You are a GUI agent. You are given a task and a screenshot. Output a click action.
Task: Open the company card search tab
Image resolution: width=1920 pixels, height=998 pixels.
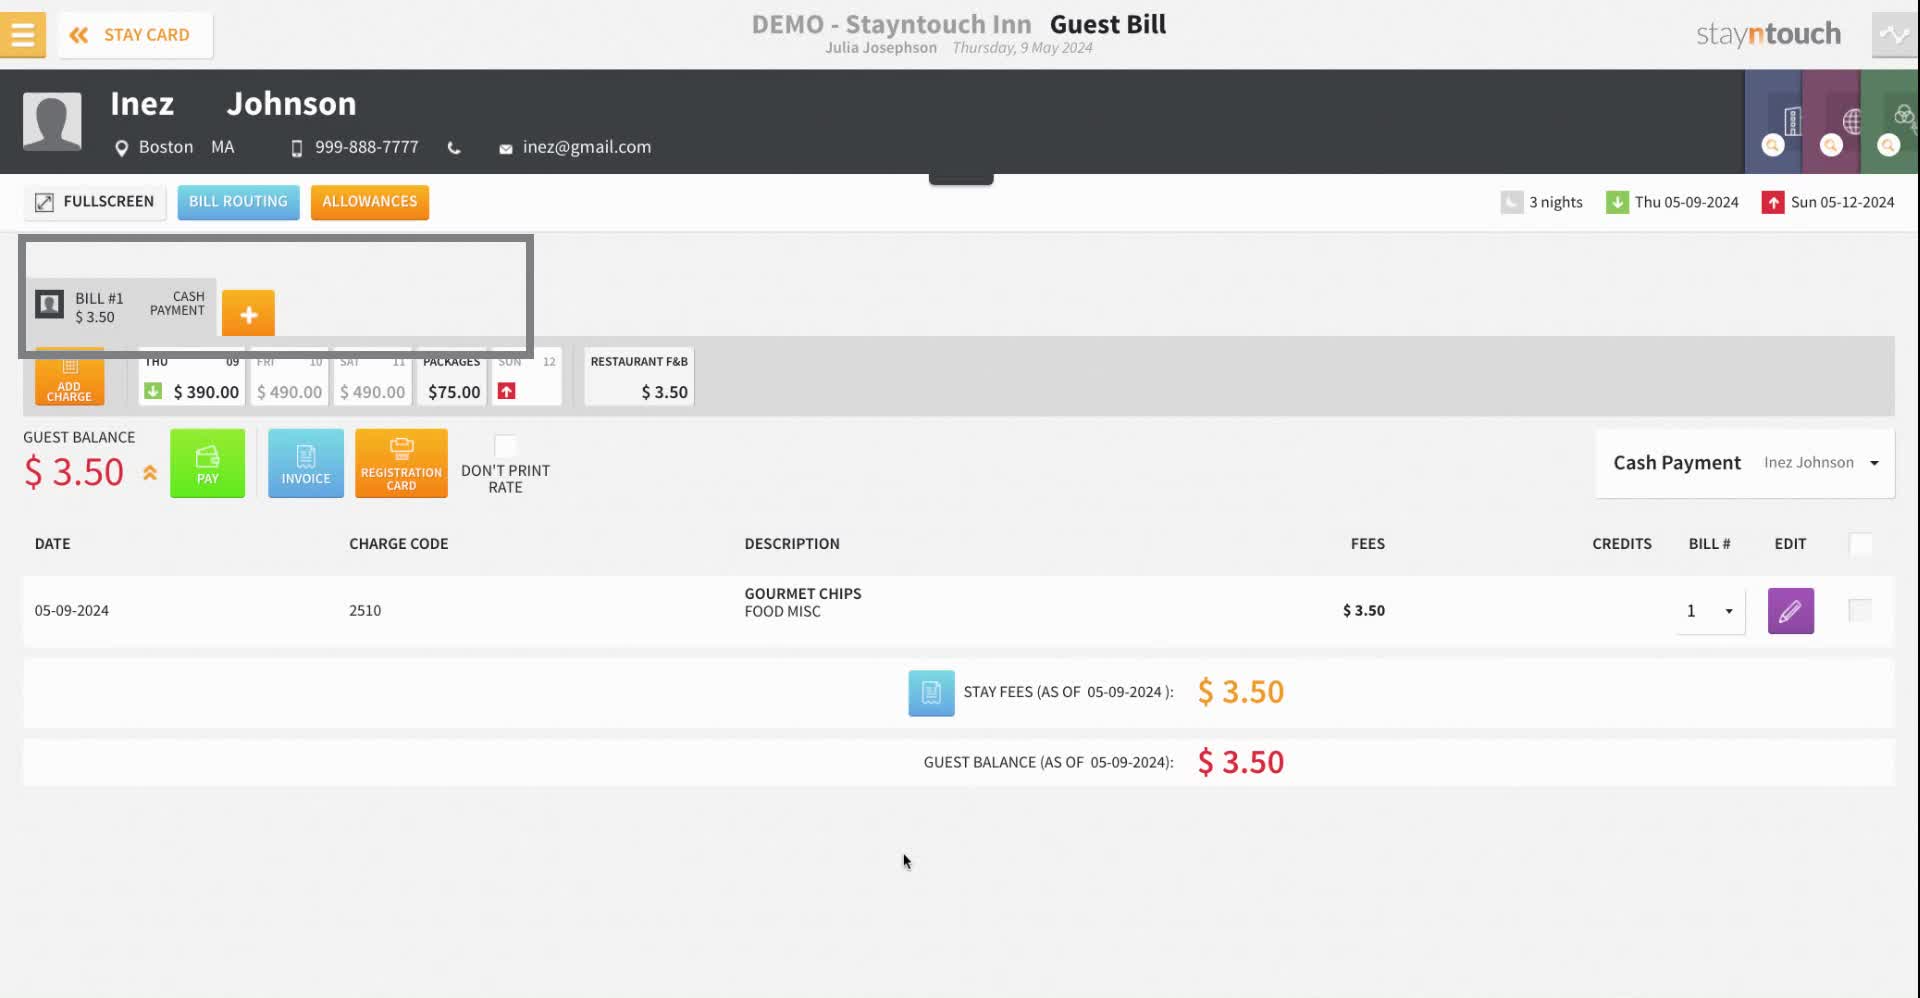point(1773,122)
